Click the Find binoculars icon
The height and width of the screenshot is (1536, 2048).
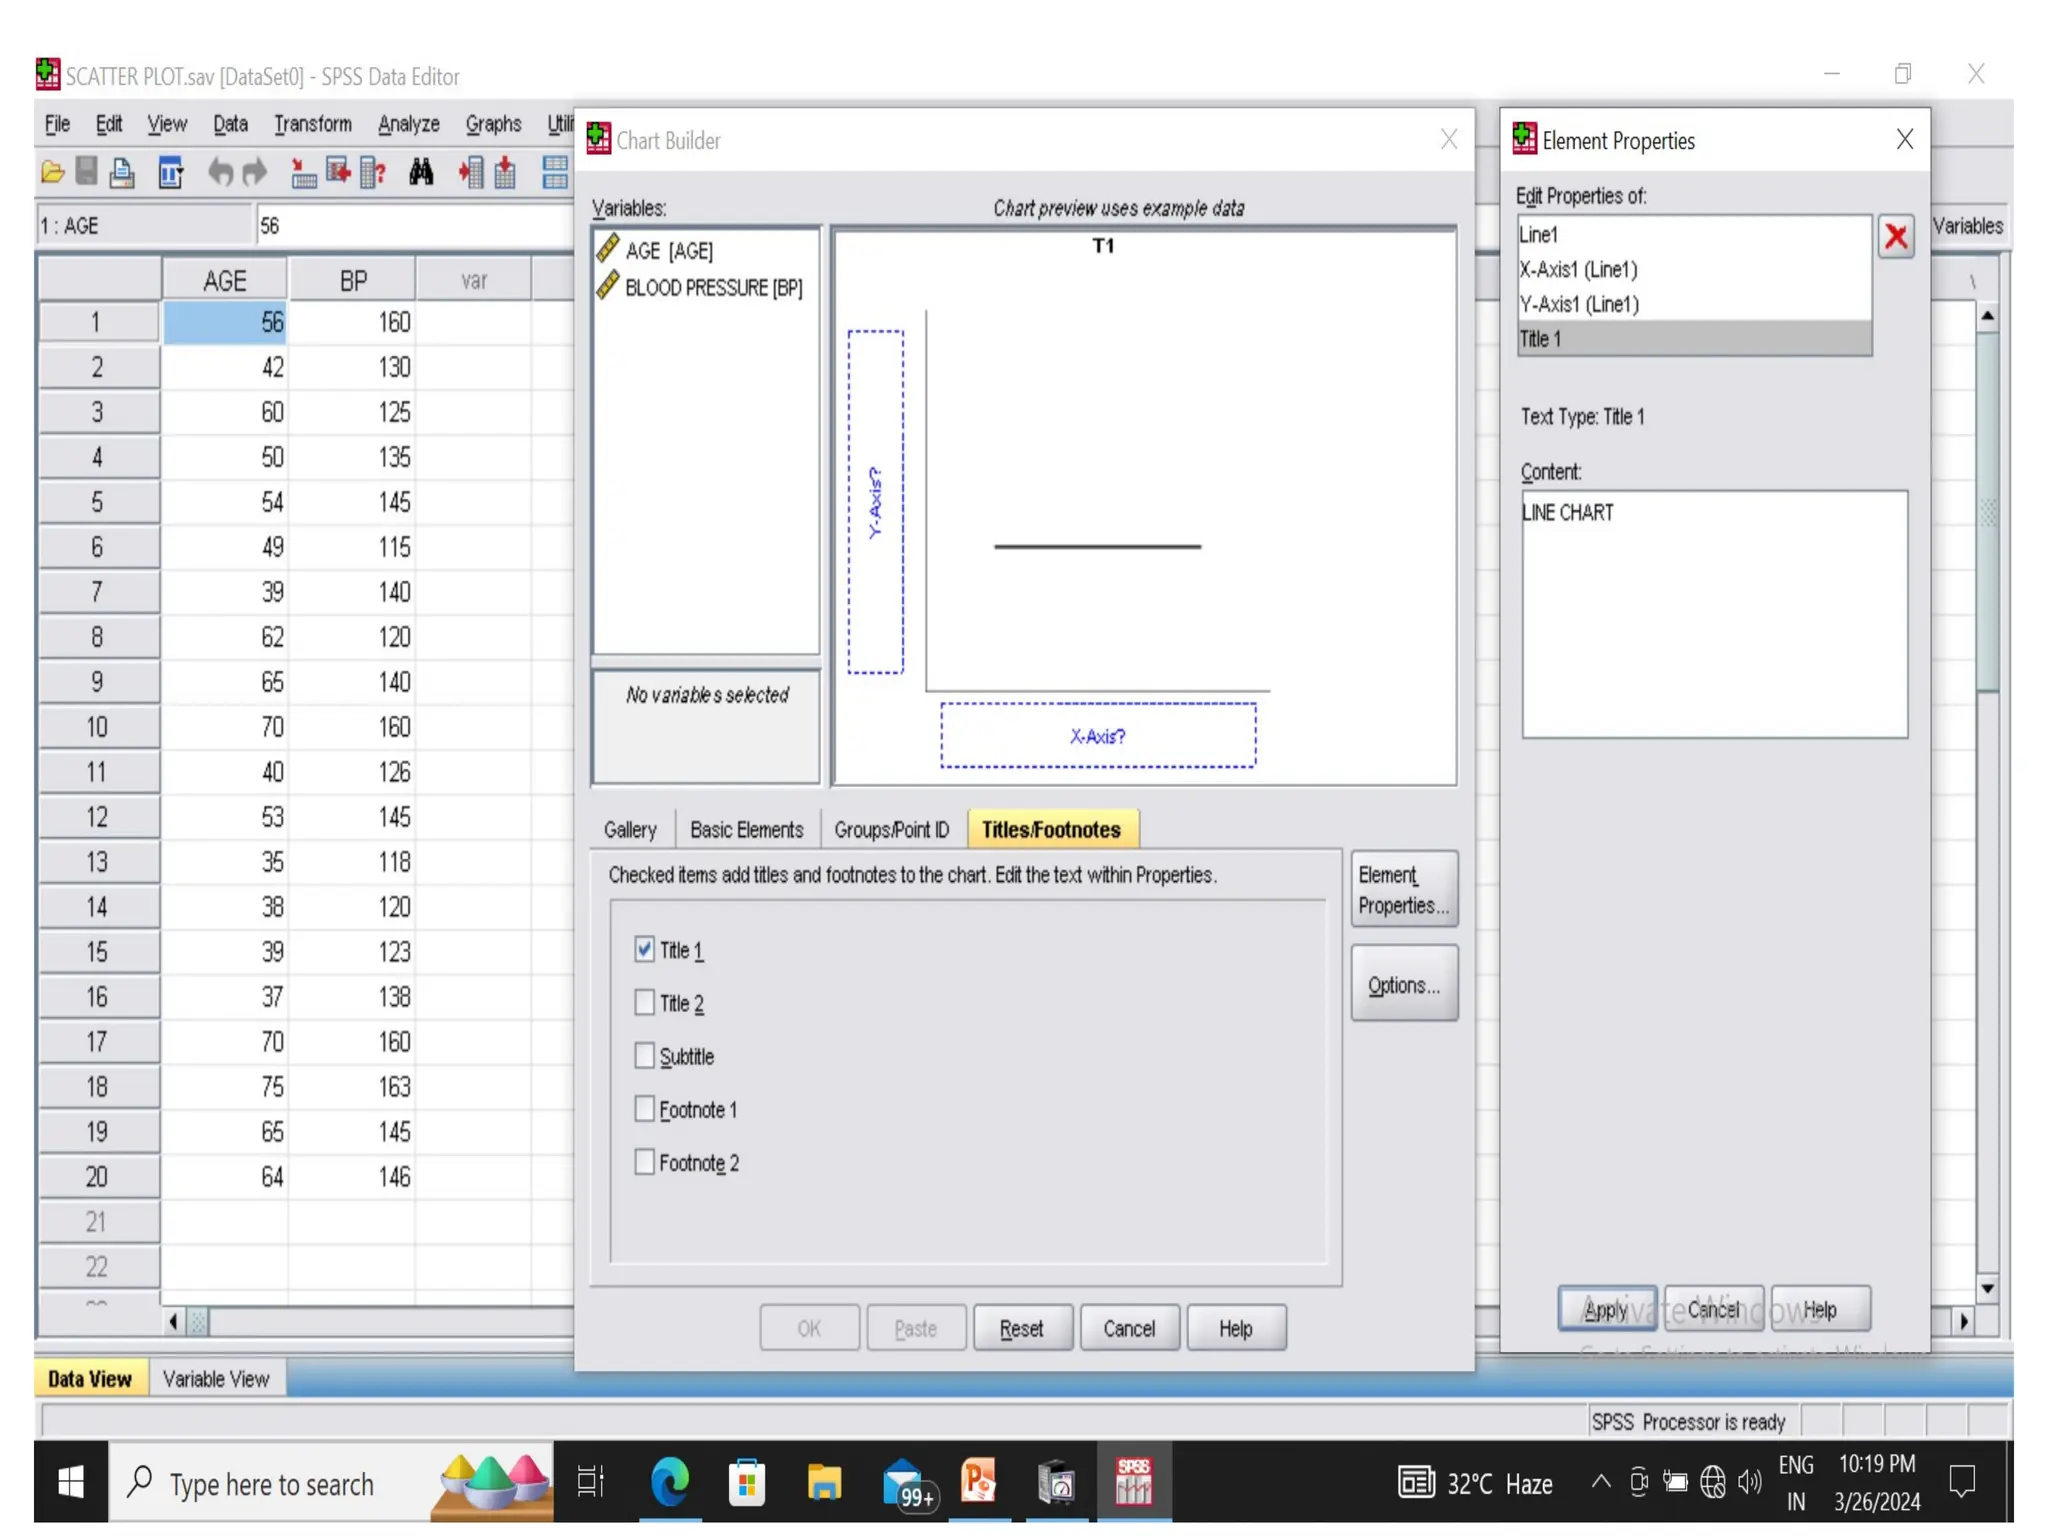point(421,173)
